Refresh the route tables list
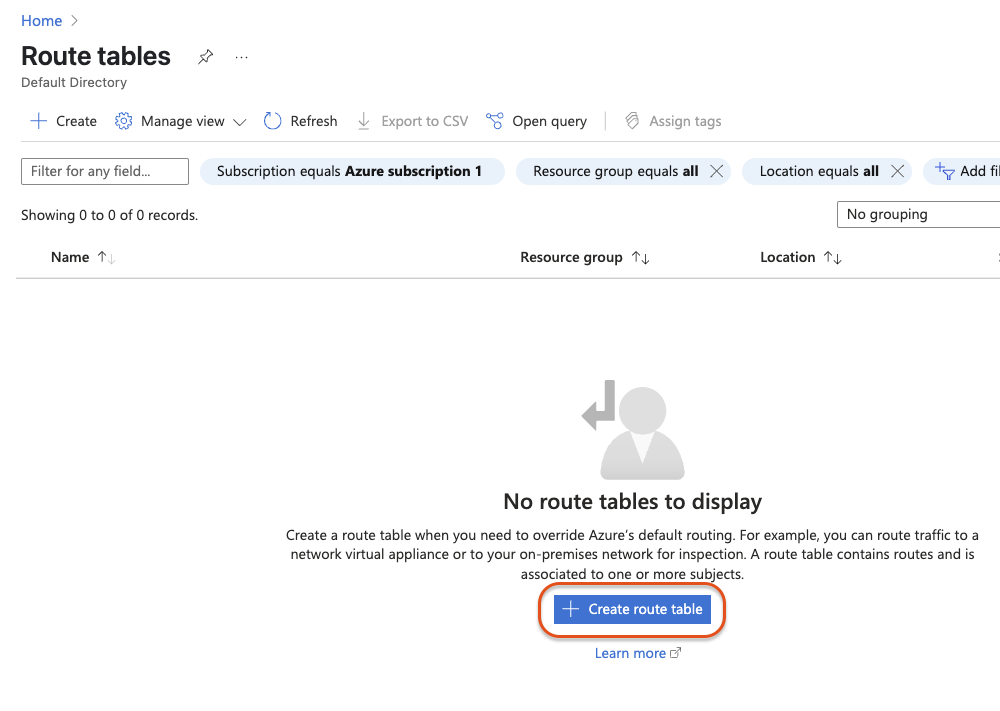Viewport: 1000px width, 711px height. [x=300, y=121]
